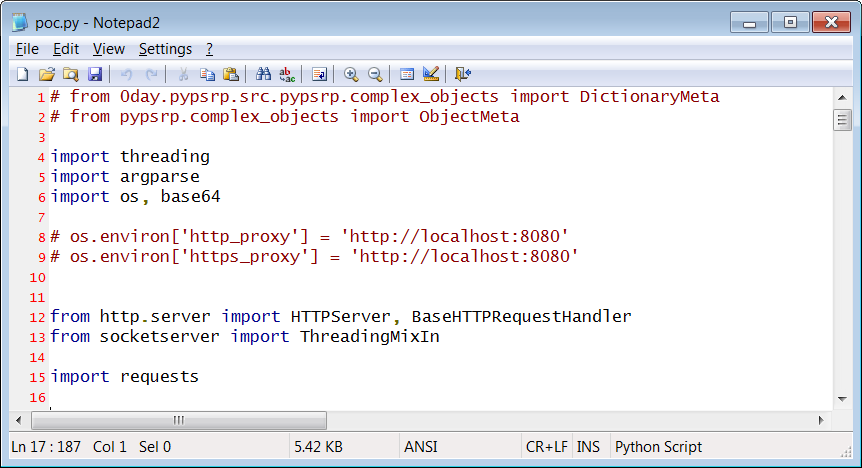Image resolution: width=862 pixels, height=468 pixels.
Task: Click the Copy icon in the toolbar
Action: (x=207, y=74)
